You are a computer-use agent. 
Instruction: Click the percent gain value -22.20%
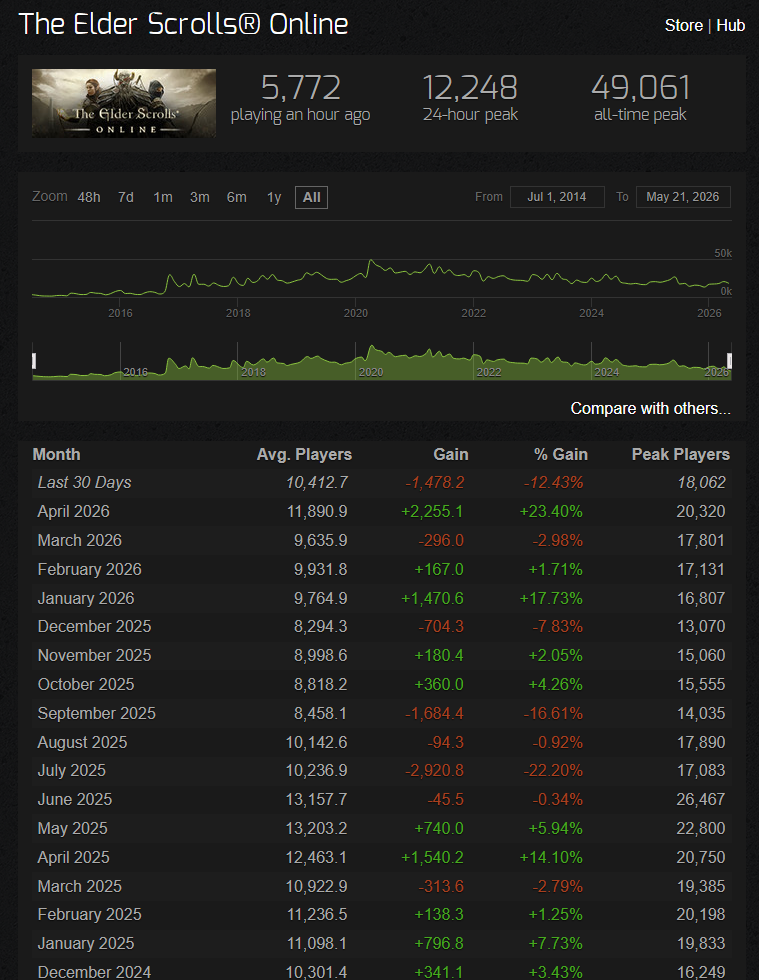(x=553, y=770)
